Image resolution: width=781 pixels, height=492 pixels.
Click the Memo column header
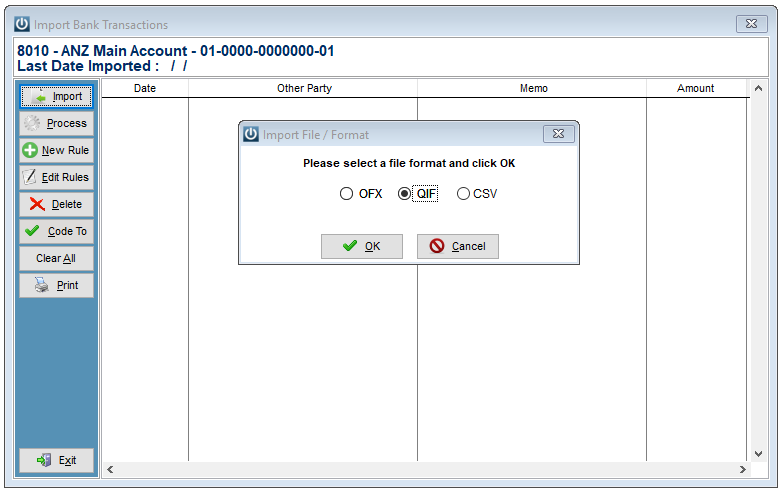[533, 89]
